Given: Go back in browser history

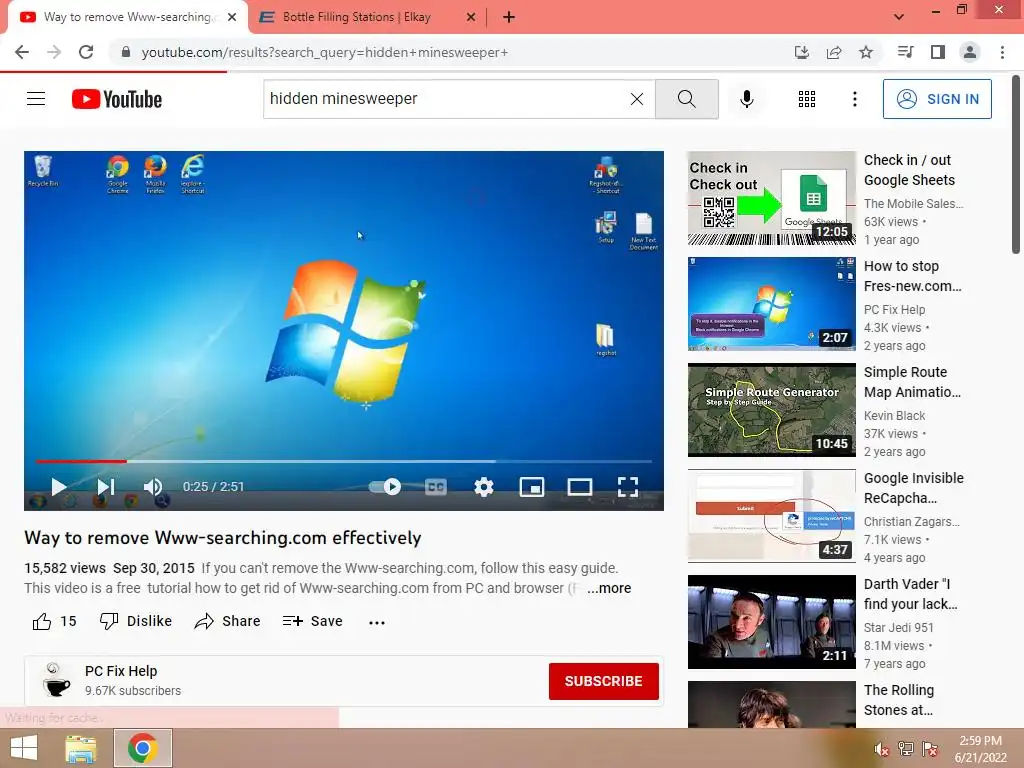Looking at the screenshot, I should click(22, 52).
